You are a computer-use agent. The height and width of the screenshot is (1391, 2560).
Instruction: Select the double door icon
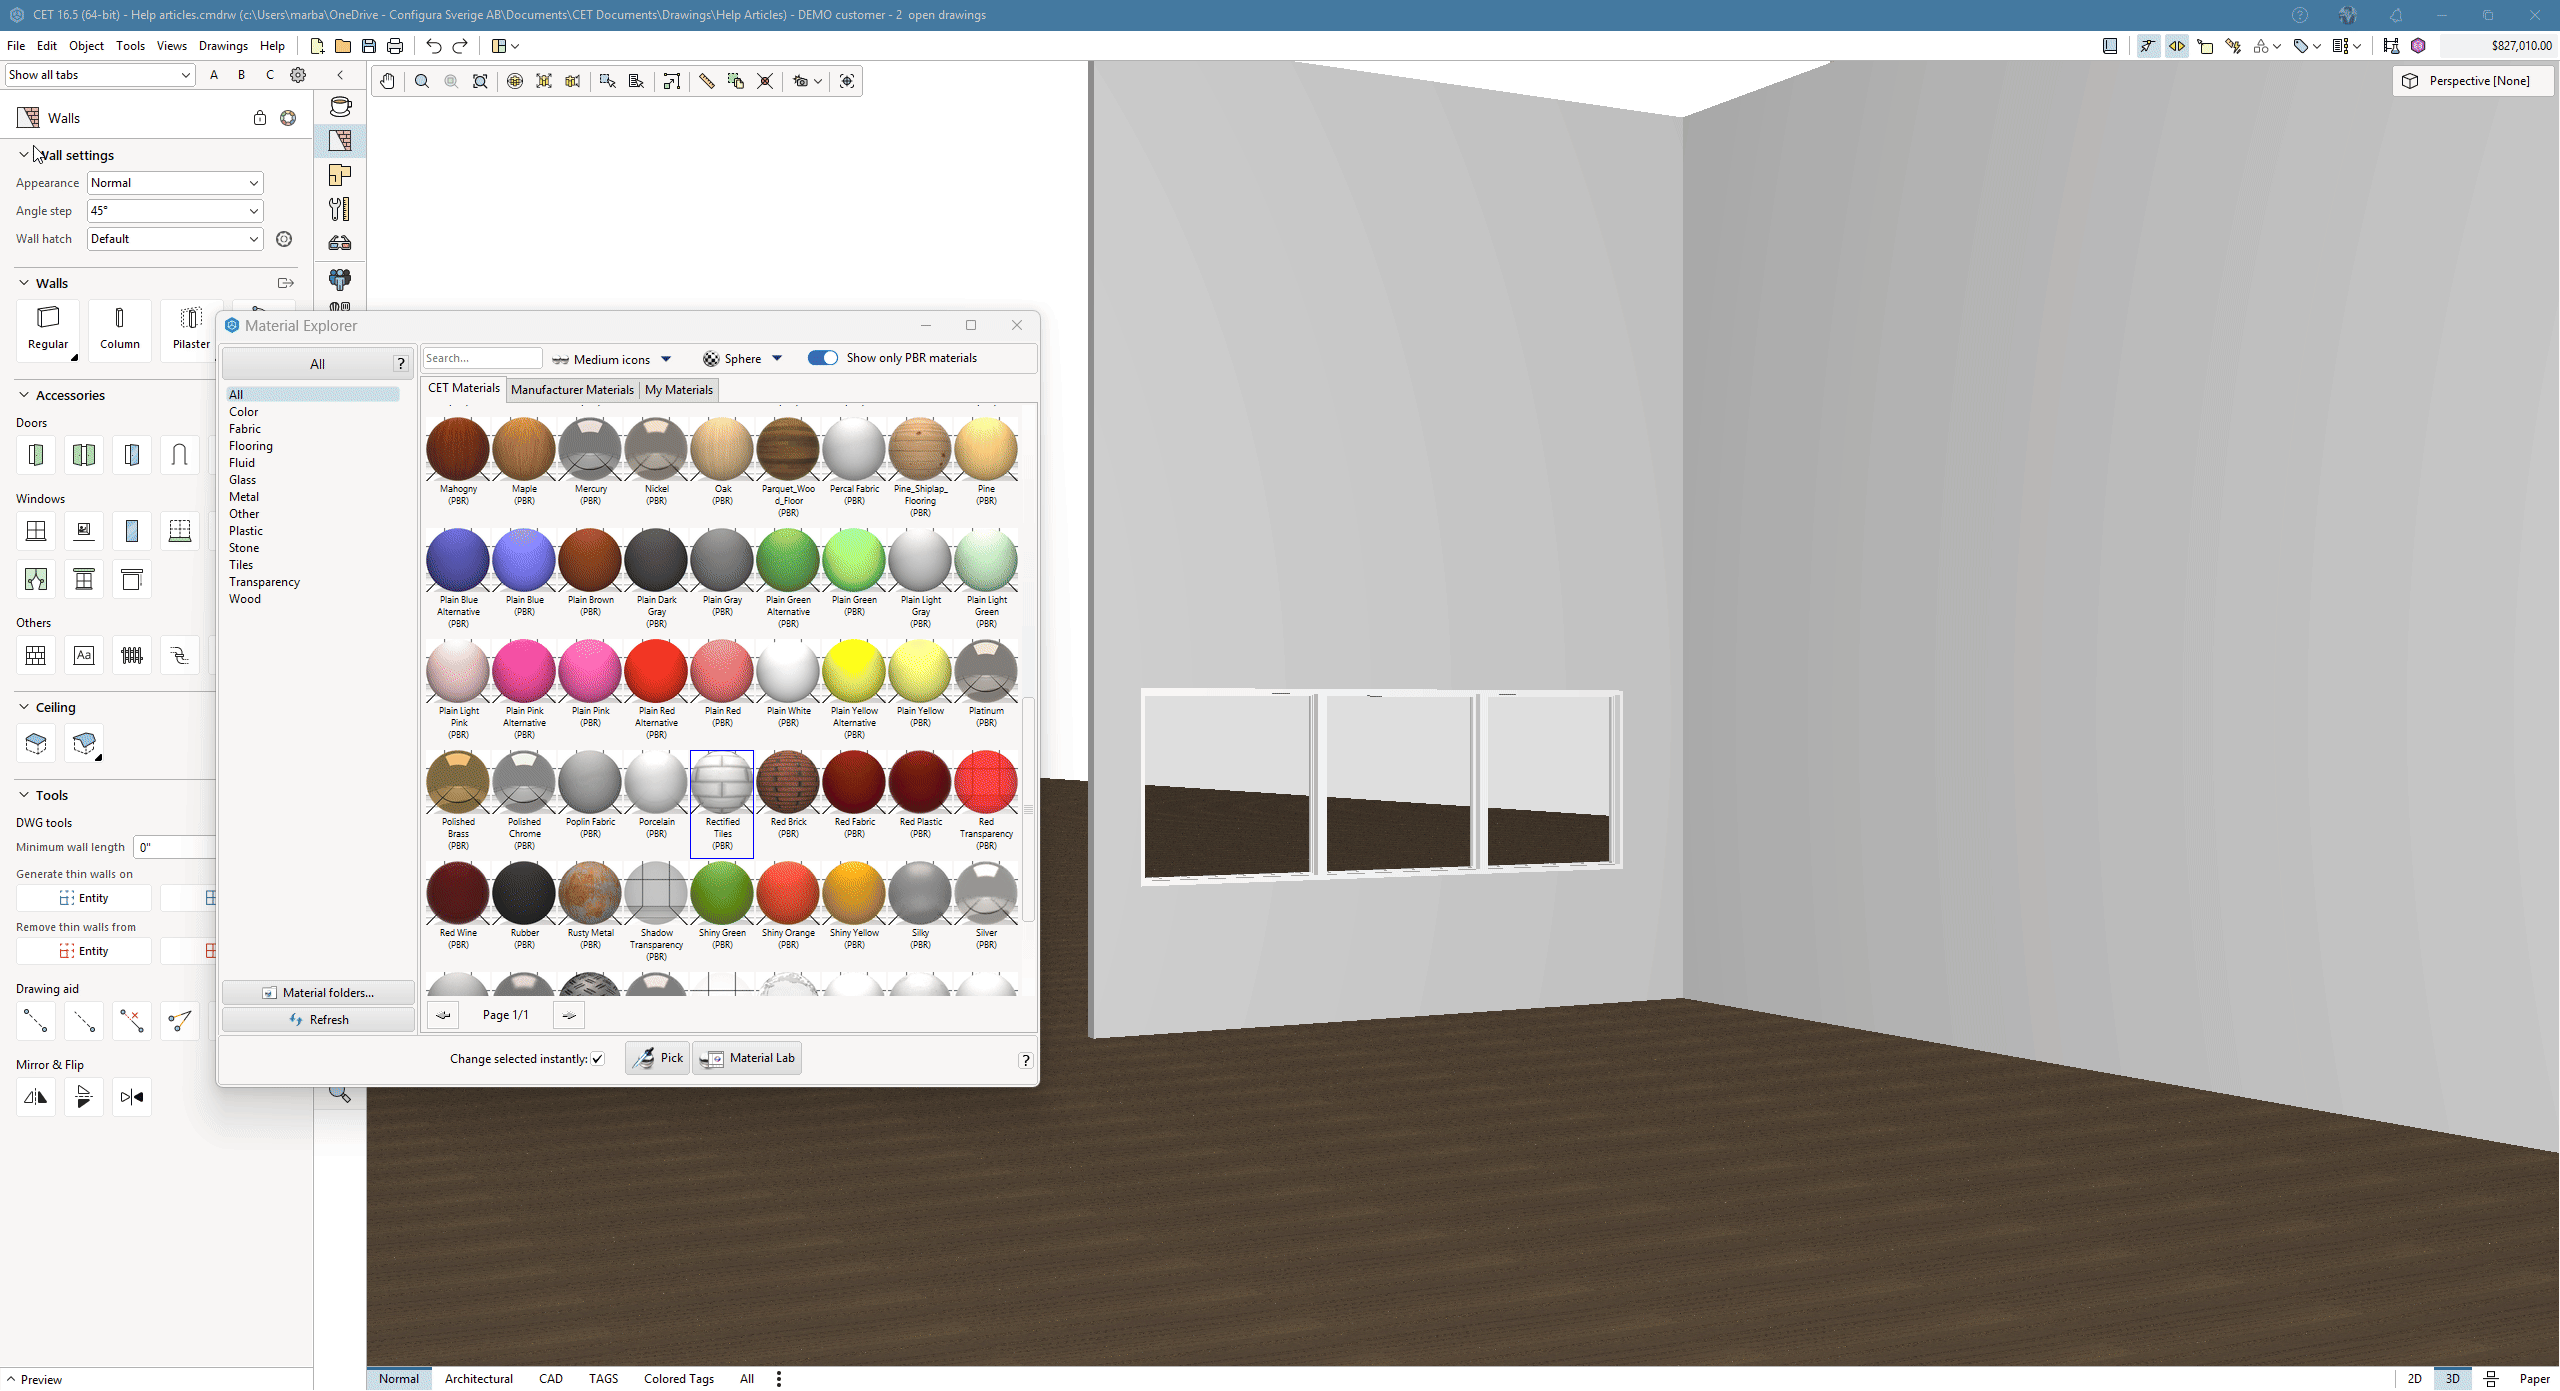pyautogui.click(x=84, y=455)
